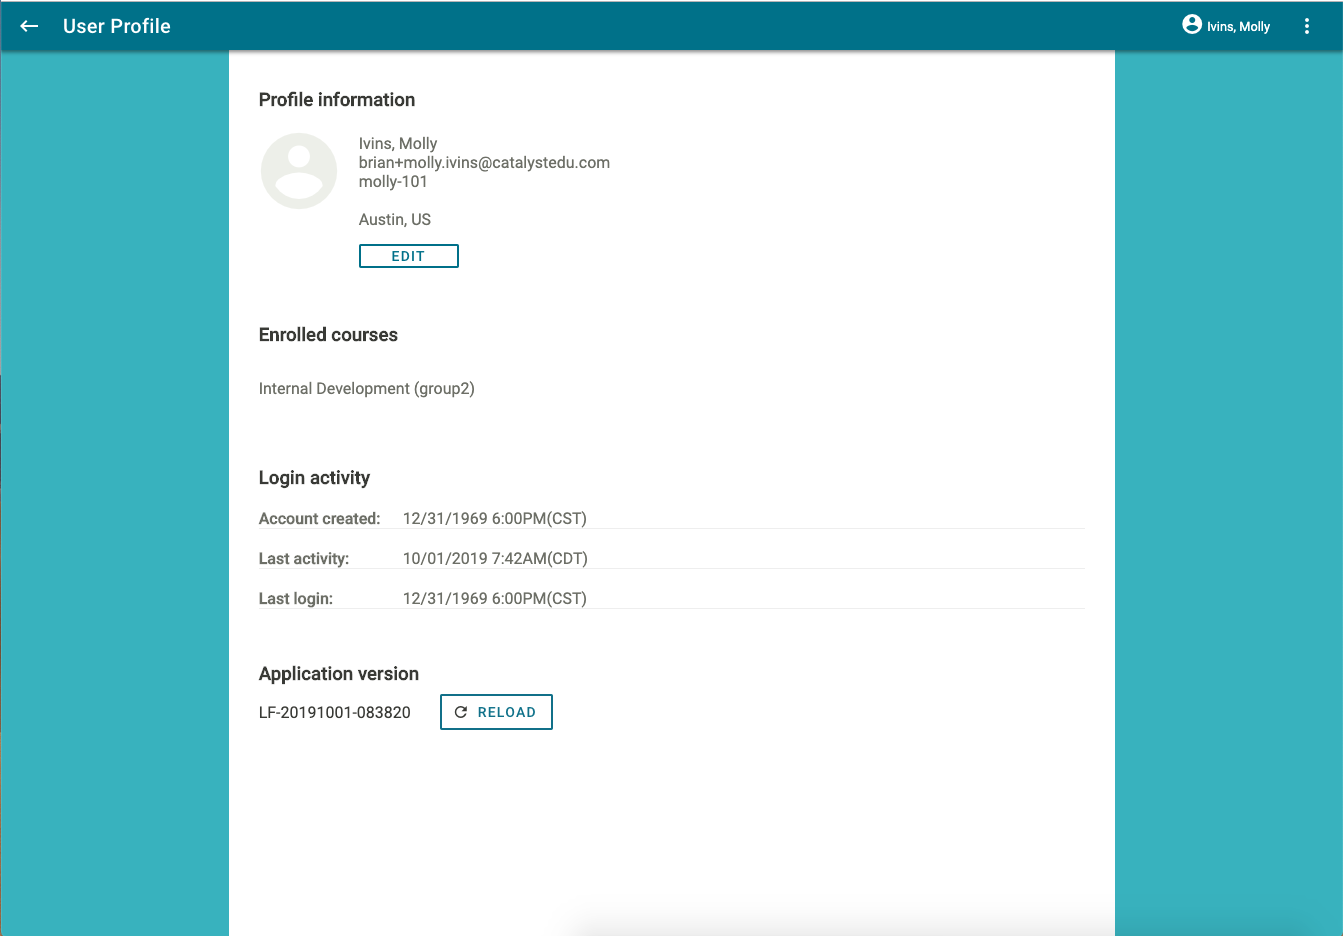Click the email address brian+molly.ivins@catalystedu.com
The height and width of the screenshot is (936, 1343).
point(484,162)
